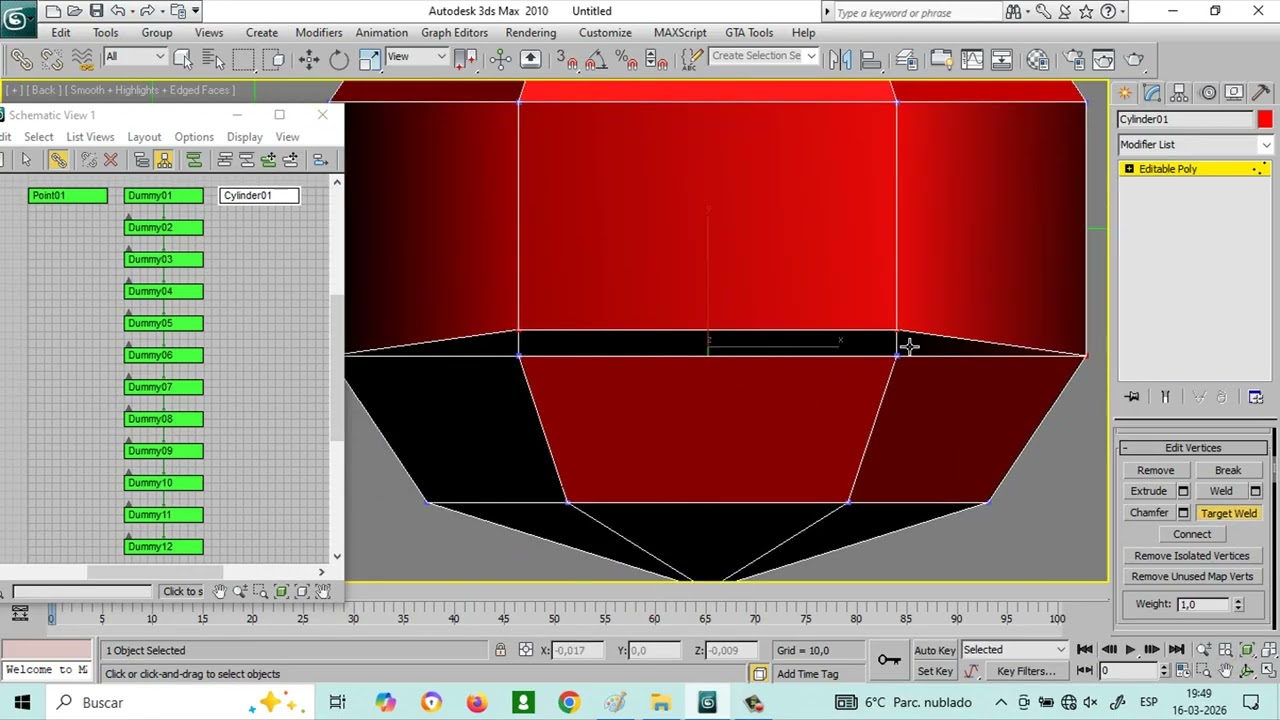Expand the Editable Poly modifier entry
Screen dimensions: 1280x720
click(x=1129, y=169)
